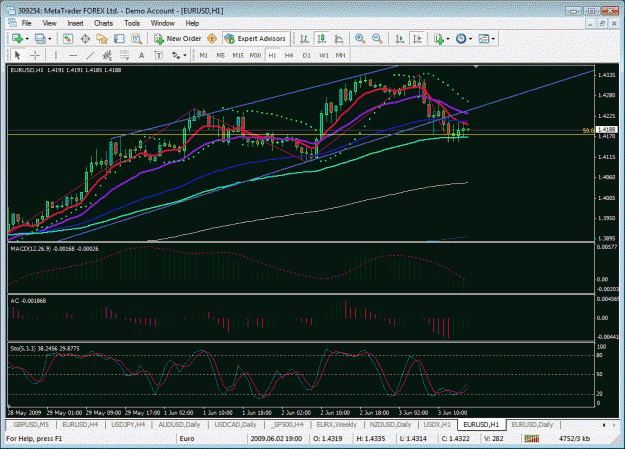Open the Market Watch window icon

(x=68, y=39)
